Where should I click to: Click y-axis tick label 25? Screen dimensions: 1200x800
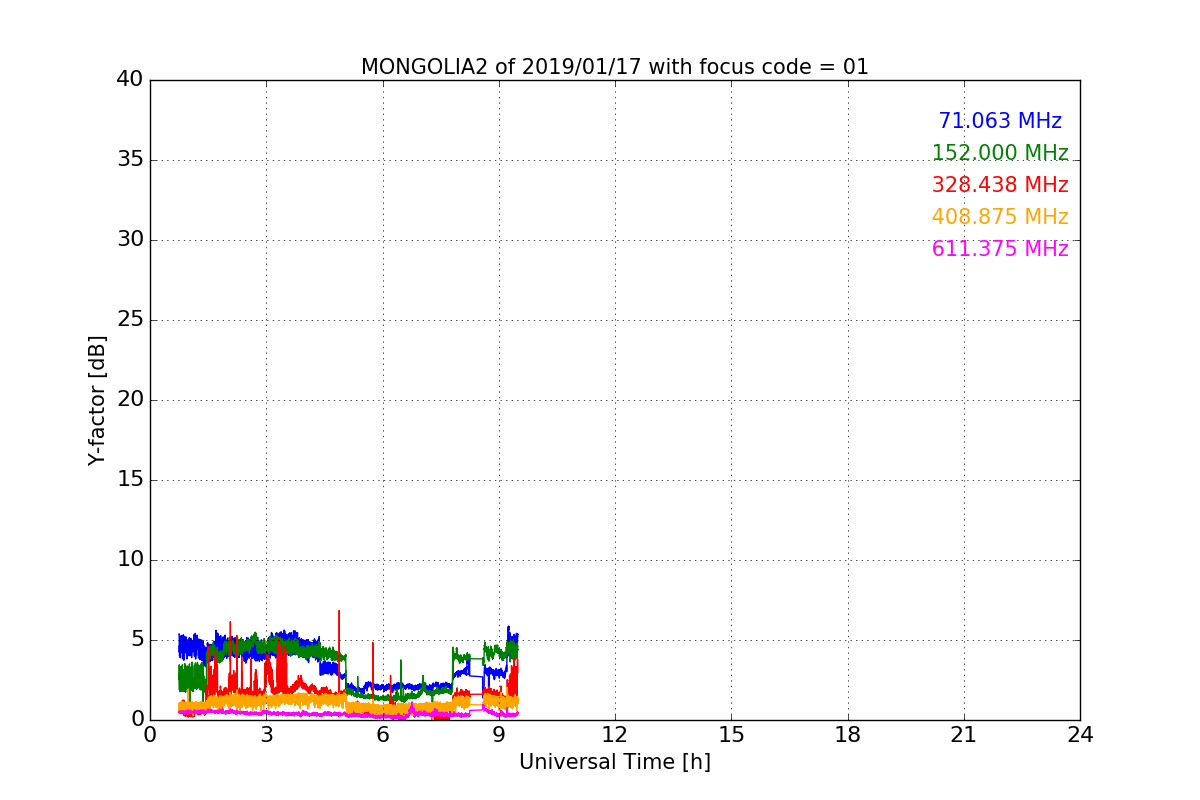tap(130, 320)
